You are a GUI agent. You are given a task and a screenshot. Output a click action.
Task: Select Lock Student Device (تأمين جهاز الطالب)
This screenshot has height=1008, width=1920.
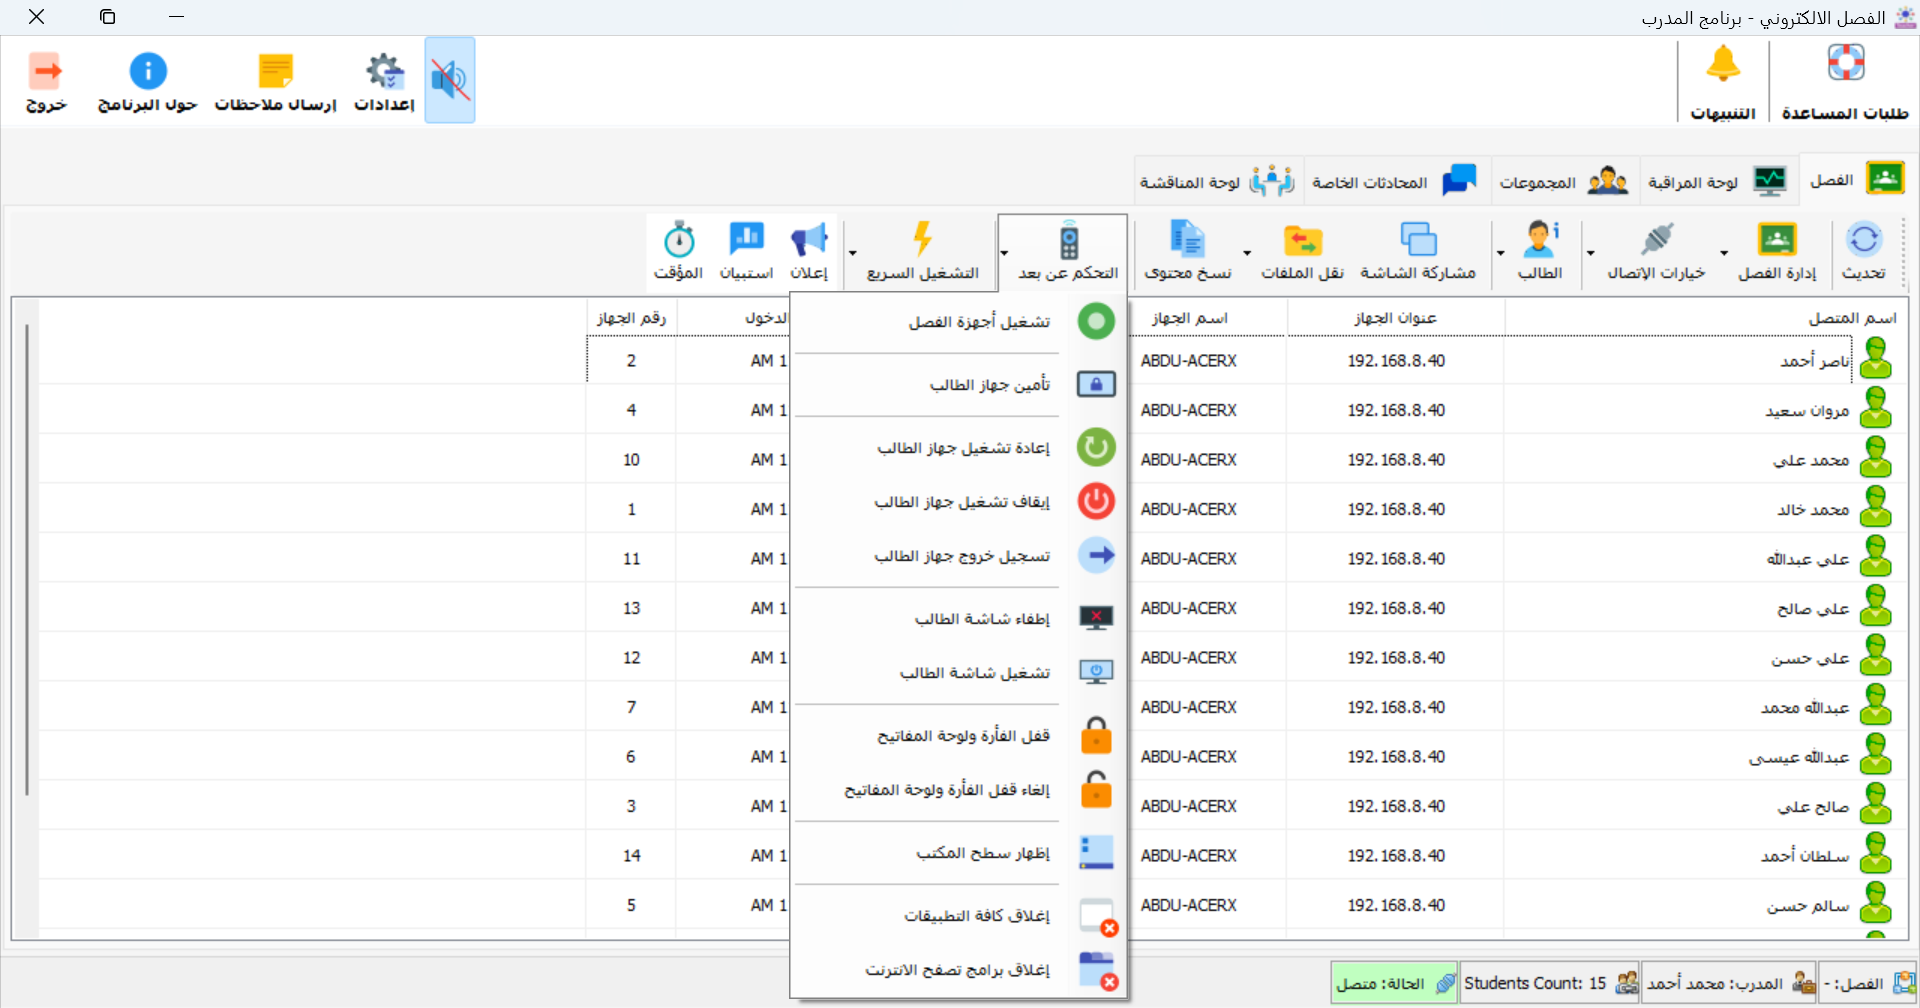click(989, 385)
